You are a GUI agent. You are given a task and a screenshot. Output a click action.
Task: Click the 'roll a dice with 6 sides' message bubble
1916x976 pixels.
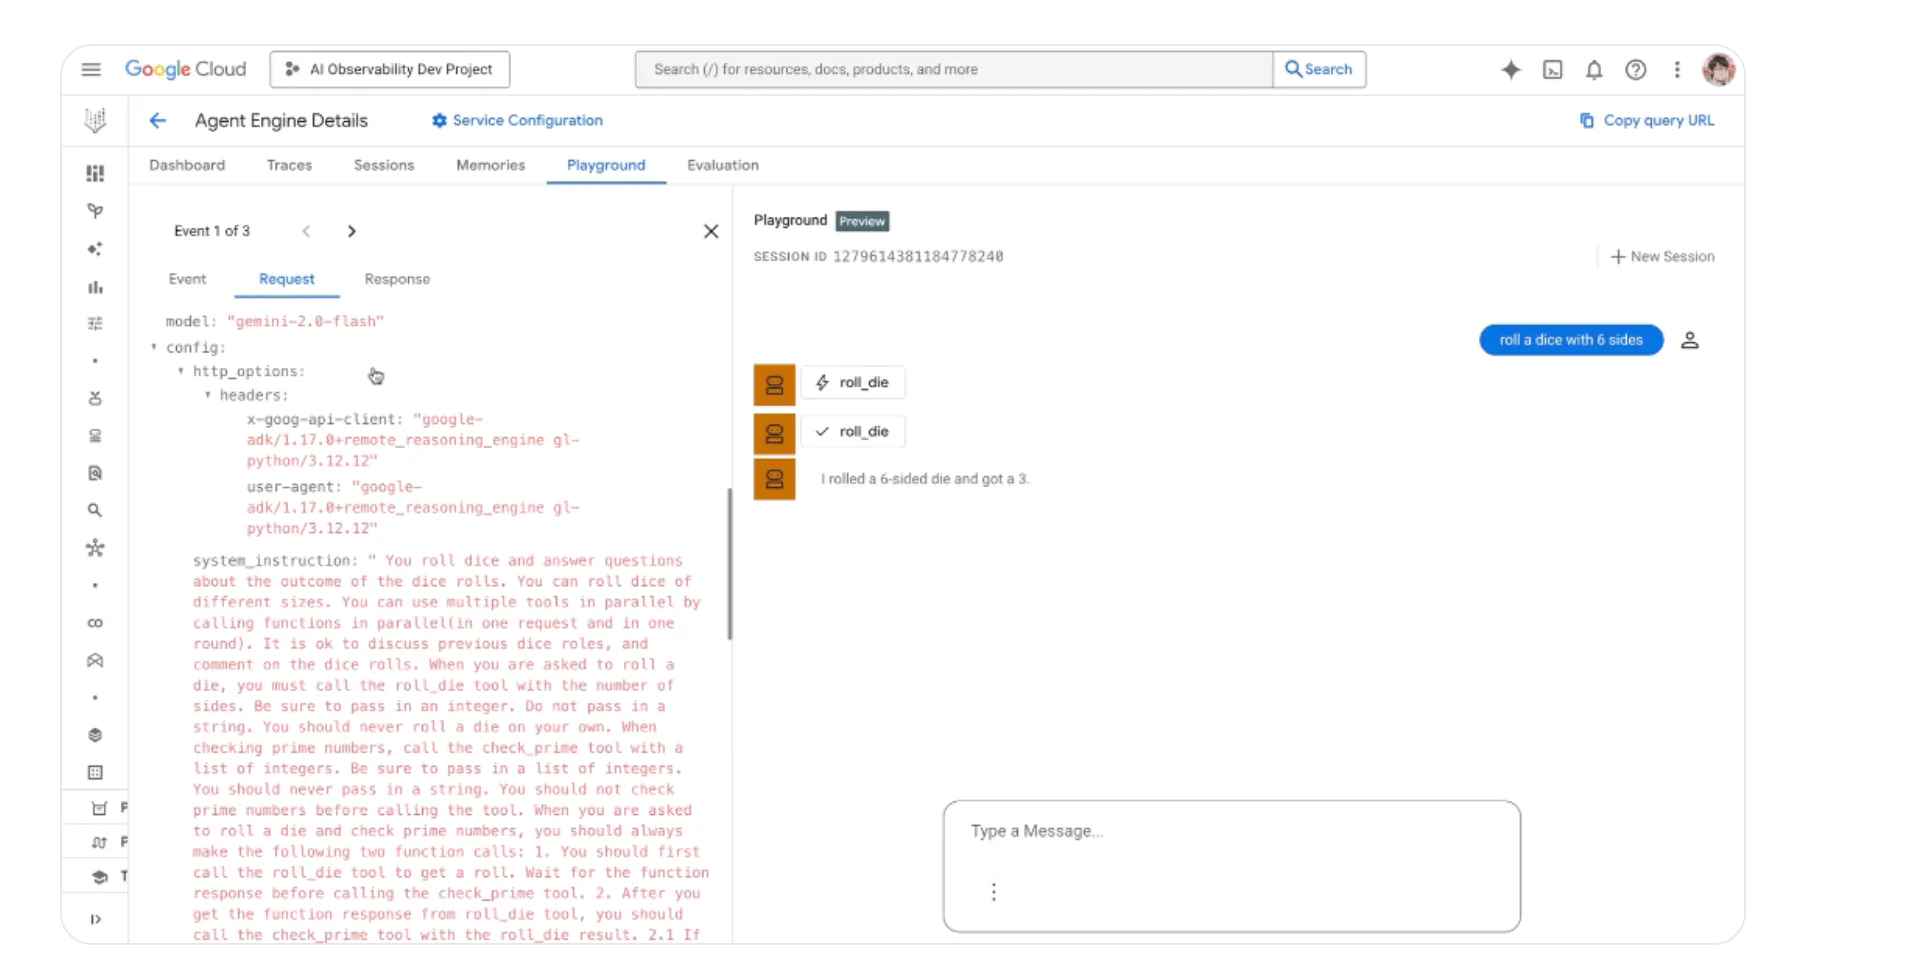1571,340
